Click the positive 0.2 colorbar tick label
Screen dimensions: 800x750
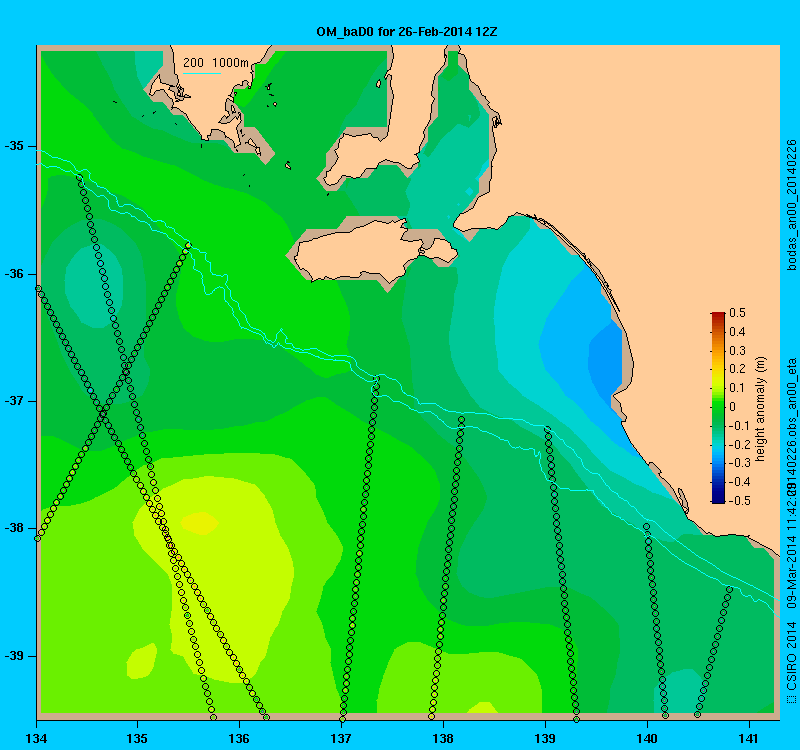pyautogui.click(x=737, y=369)
